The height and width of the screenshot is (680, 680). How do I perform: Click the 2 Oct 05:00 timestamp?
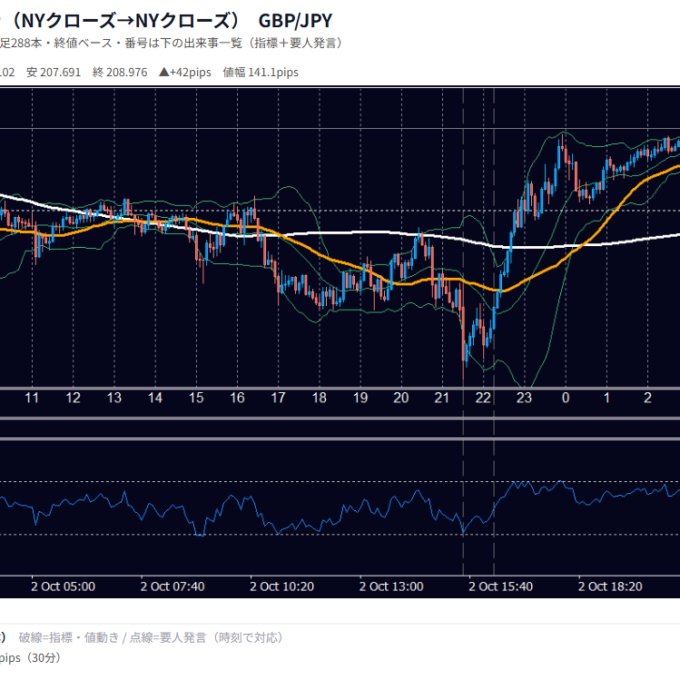click(63, 587)
